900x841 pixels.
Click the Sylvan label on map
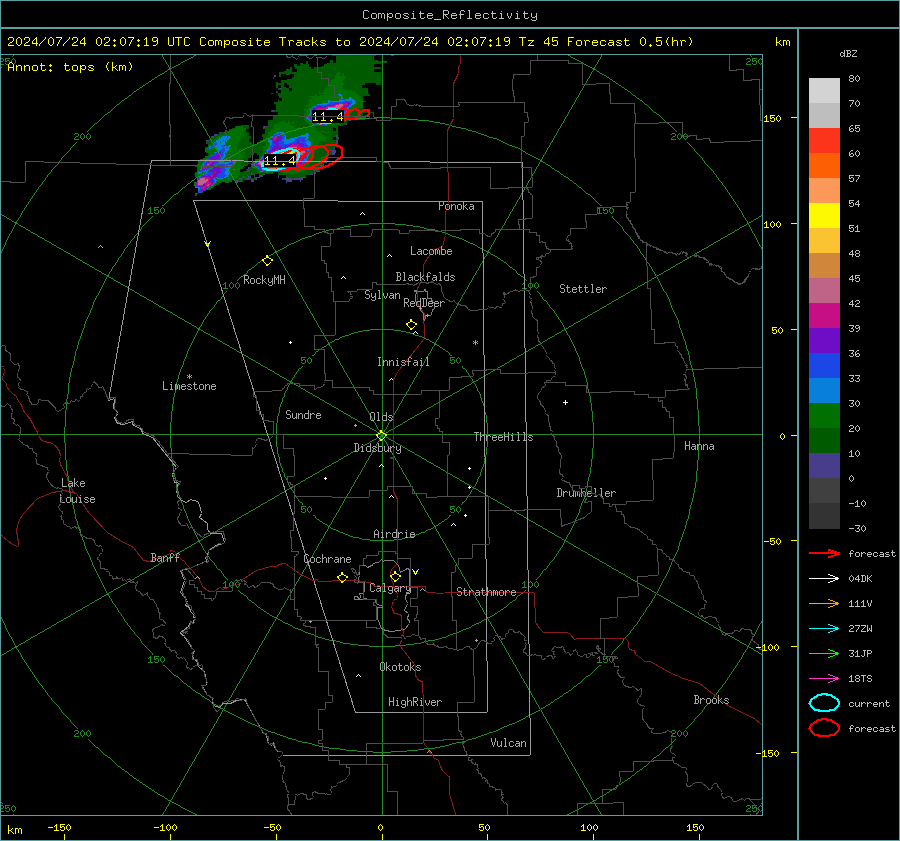click(382, 295)
